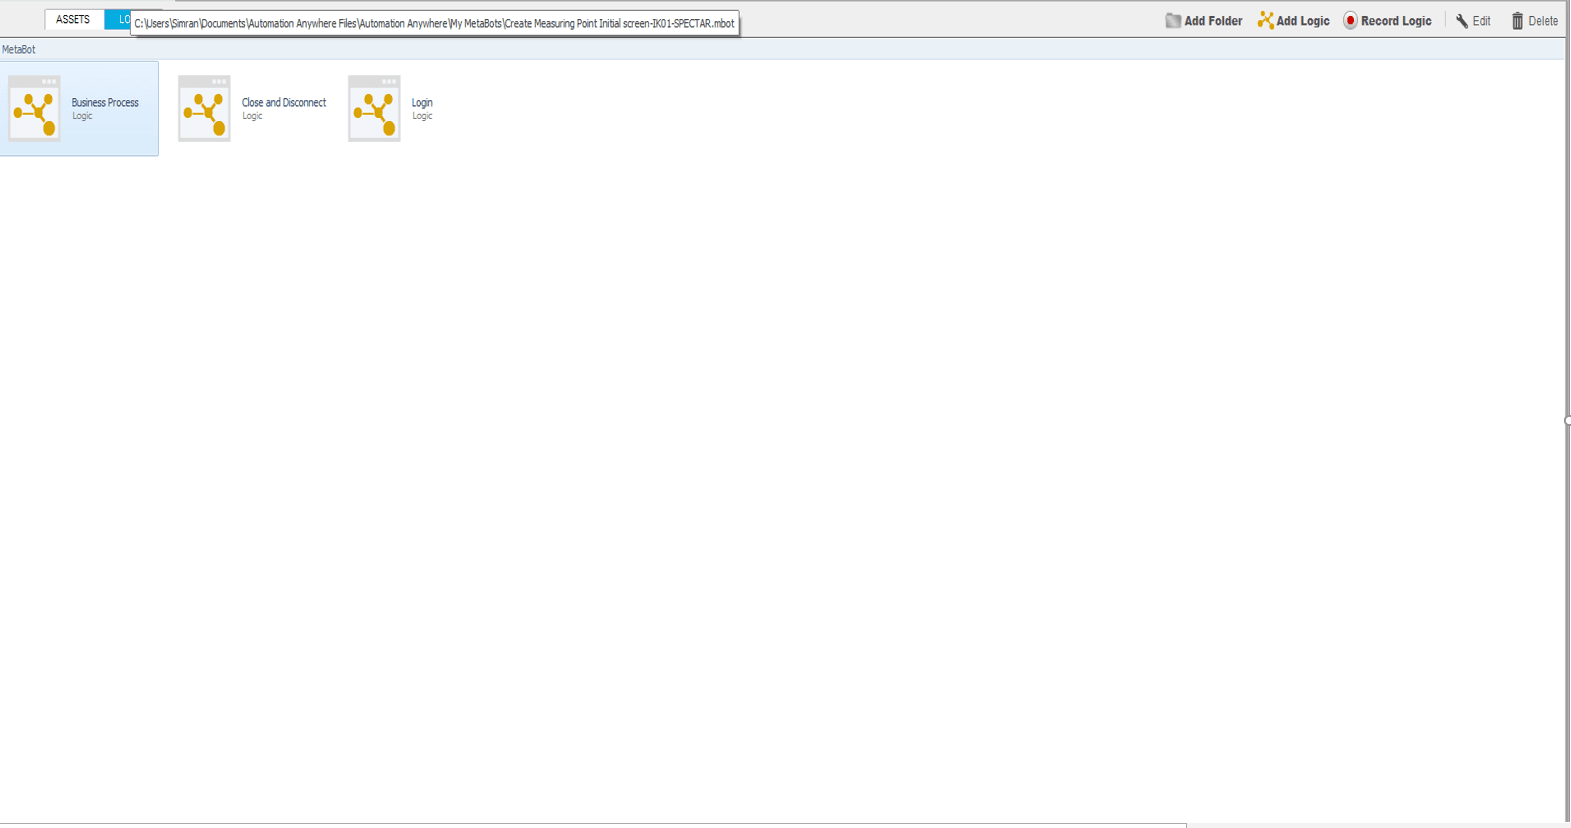
Task: Click the trash can Delete icon
Action: tap(1517, 20)
